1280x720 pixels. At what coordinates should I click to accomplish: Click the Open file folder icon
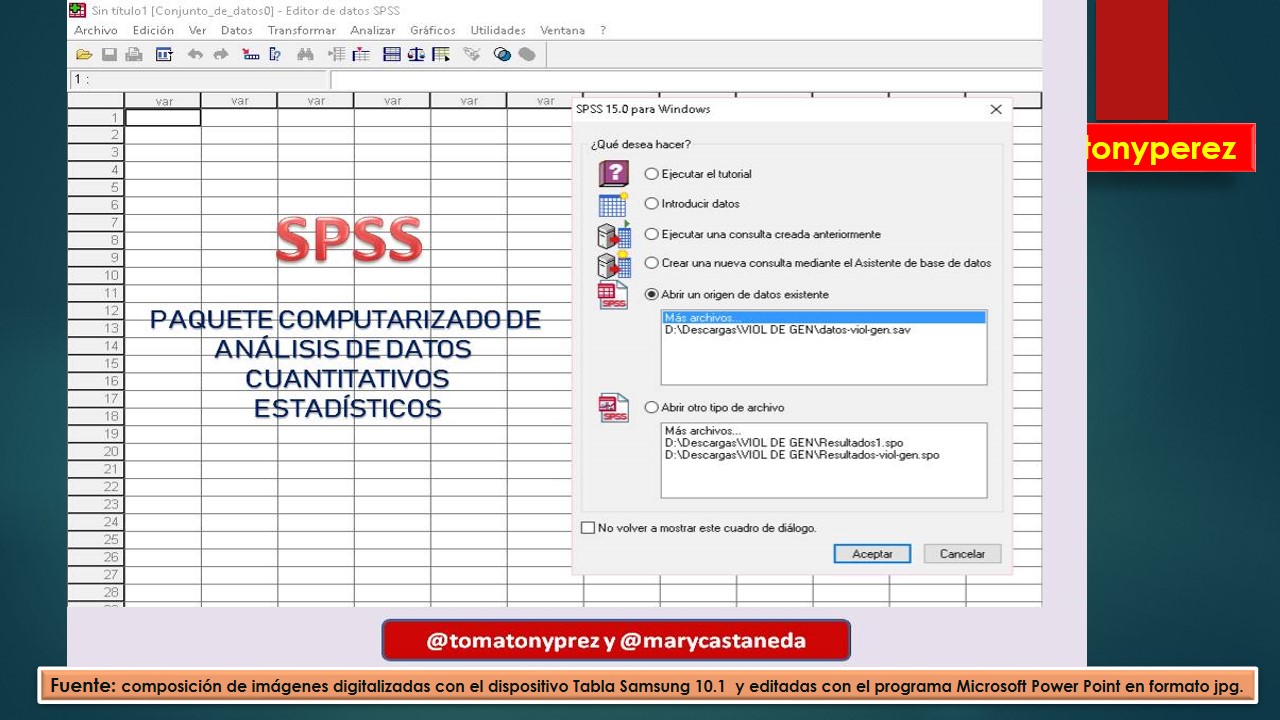[x=84, y=55]
